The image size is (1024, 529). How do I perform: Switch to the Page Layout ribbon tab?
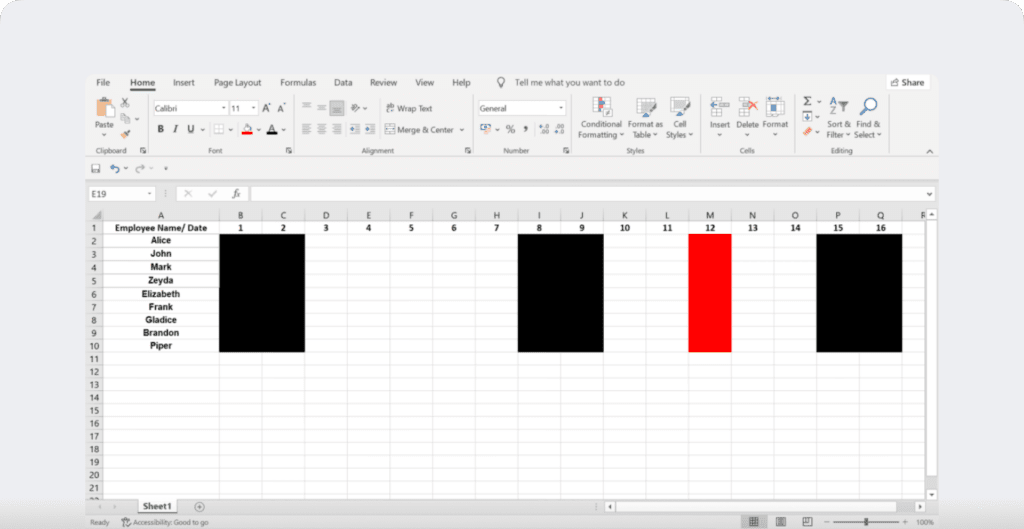coord(237,83)
